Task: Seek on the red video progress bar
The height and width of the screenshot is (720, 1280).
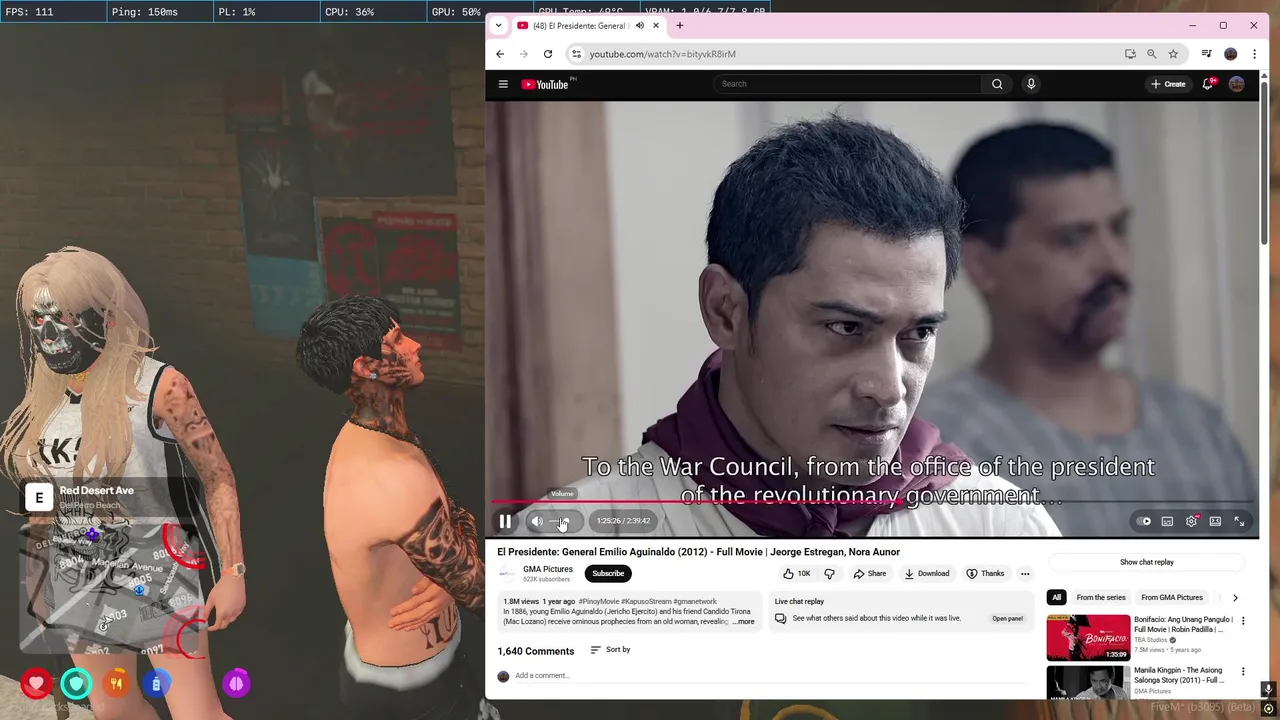Action: point(872,502)
